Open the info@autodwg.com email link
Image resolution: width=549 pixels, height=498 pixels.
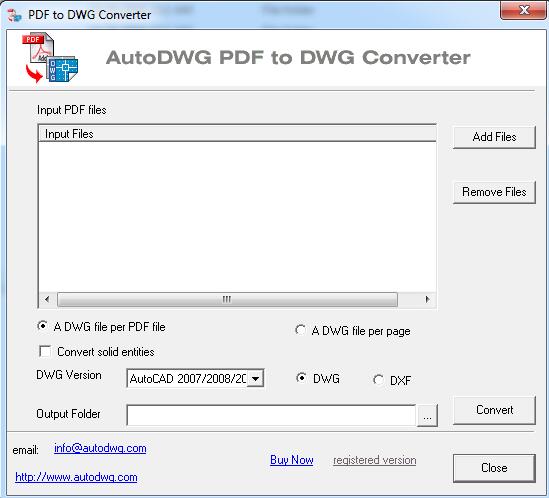coord(100,448)
